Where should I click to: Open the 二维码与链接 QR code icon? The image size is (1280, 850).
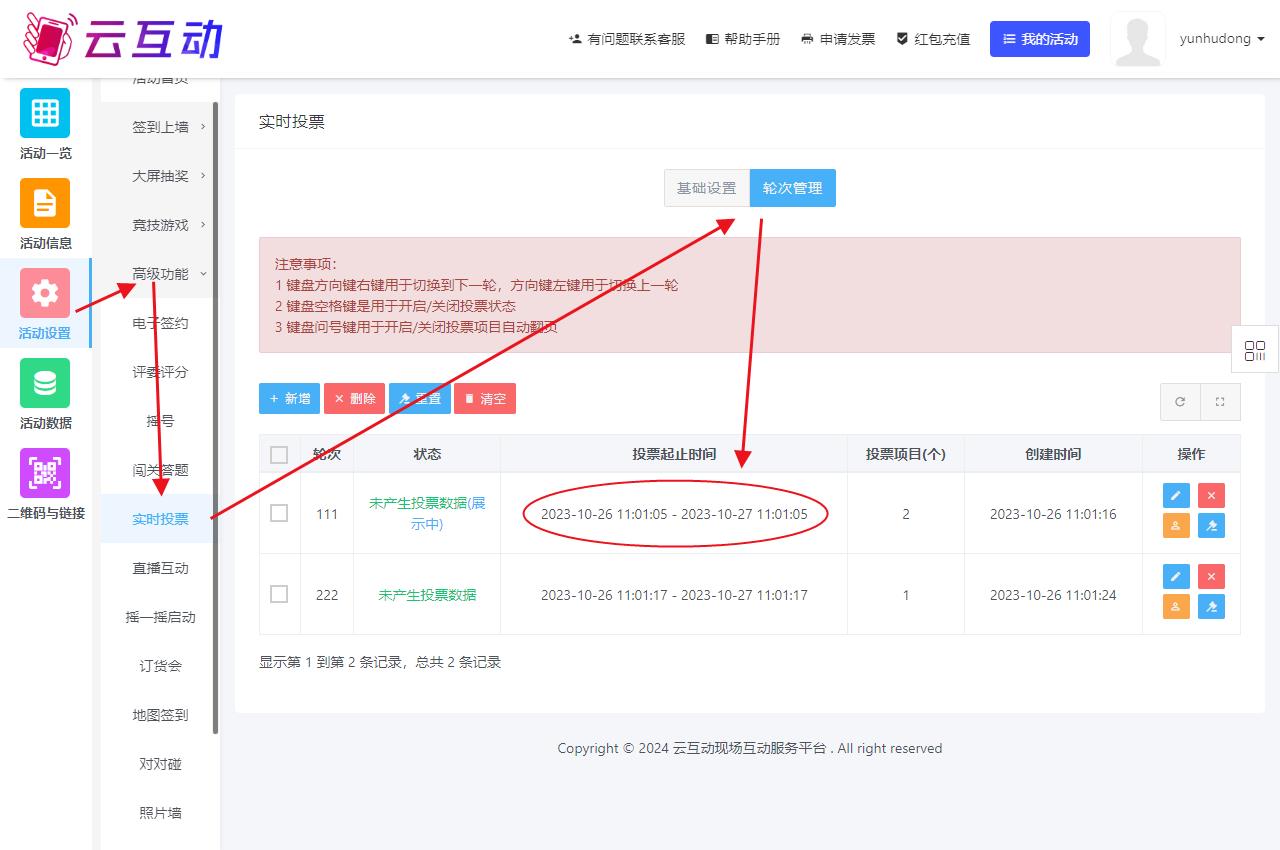click(x=45, y=473)
